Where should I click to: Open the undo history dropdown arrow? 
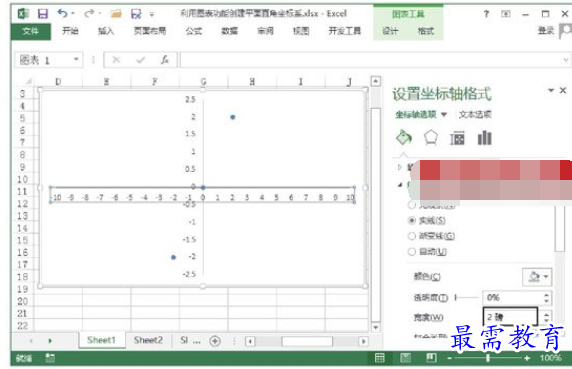pos(73,13)
